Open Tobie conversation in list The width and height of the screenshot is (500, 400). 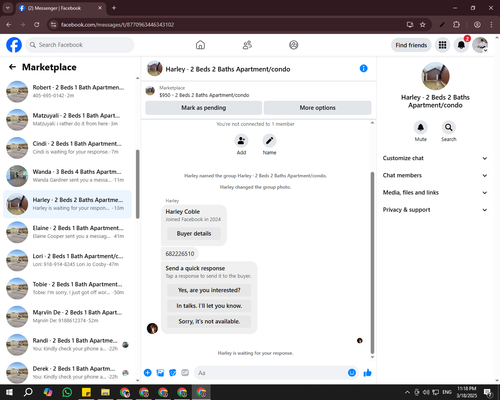pos(67,288)
